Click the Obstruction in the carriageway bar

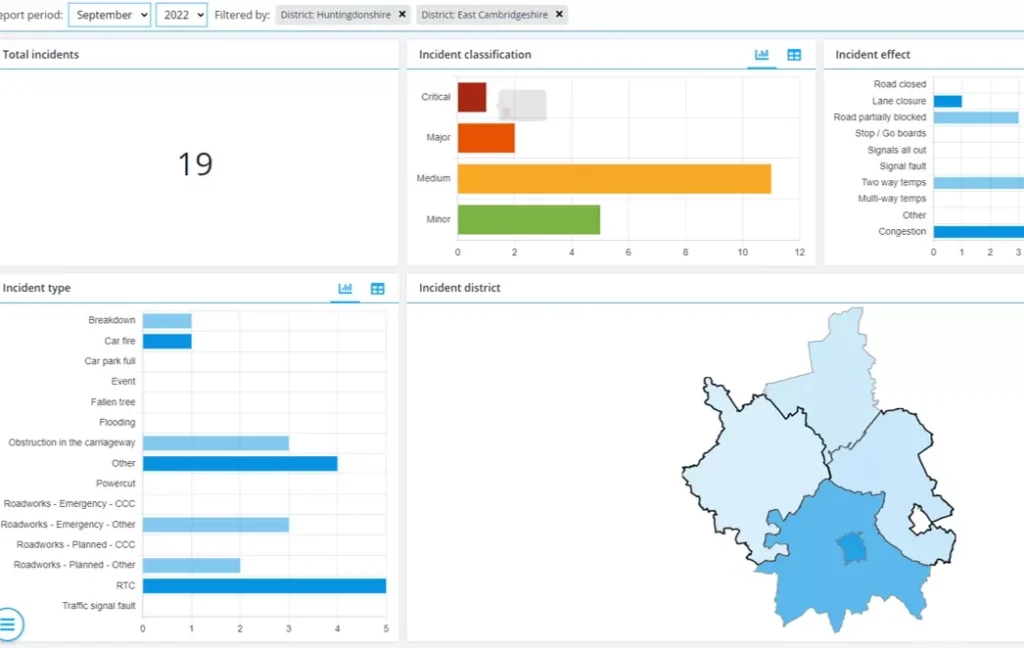click(x=215, y=443)
